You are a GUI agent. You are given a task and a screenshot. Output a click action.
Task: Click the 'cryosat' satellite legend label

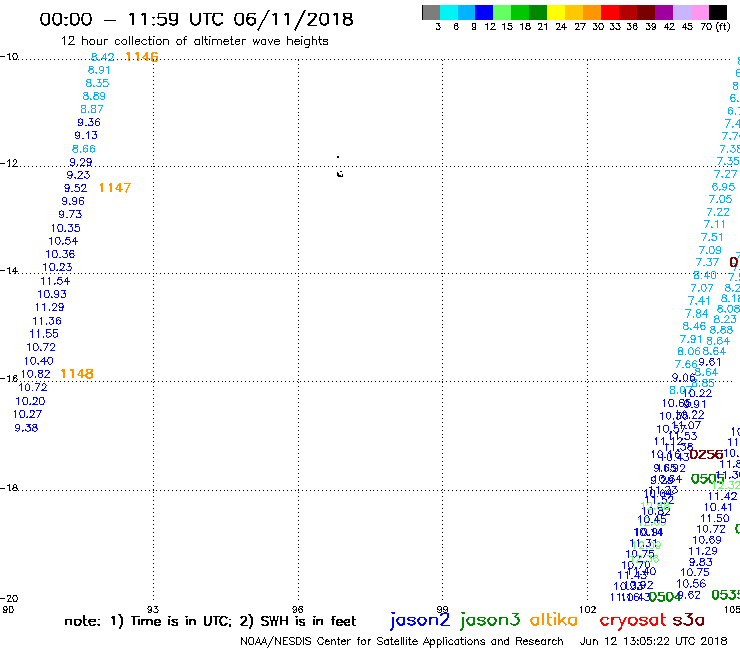pos(633,620)
